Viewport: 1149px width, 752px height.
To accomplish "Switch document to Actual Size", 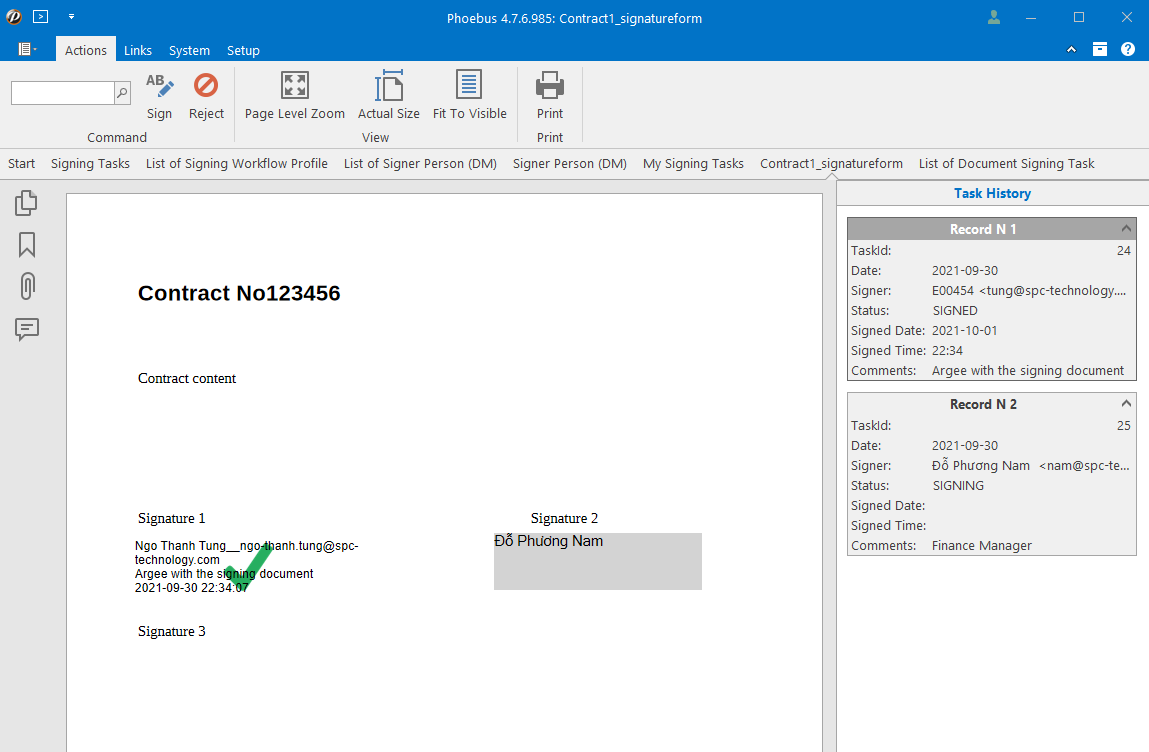I will pyautogui.click(x=388, y=86).
